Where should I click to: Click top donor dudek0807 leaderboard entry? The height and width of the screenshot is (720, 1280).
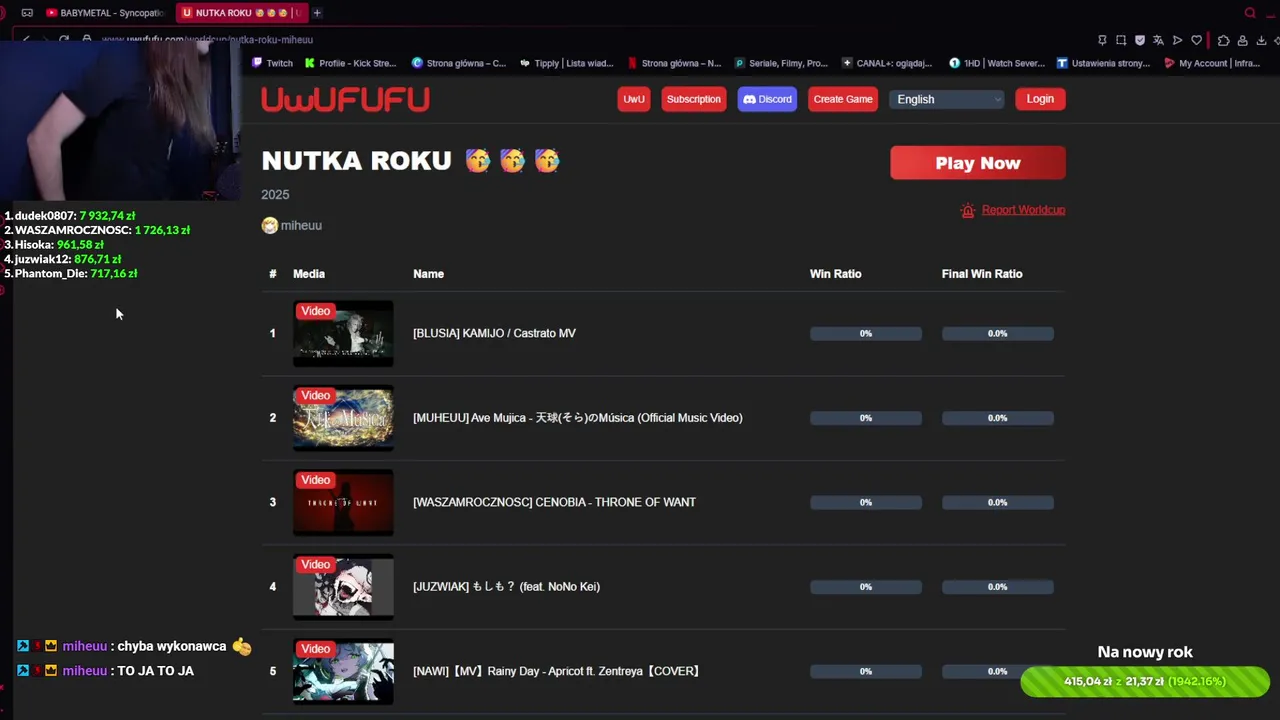[69, 216]
